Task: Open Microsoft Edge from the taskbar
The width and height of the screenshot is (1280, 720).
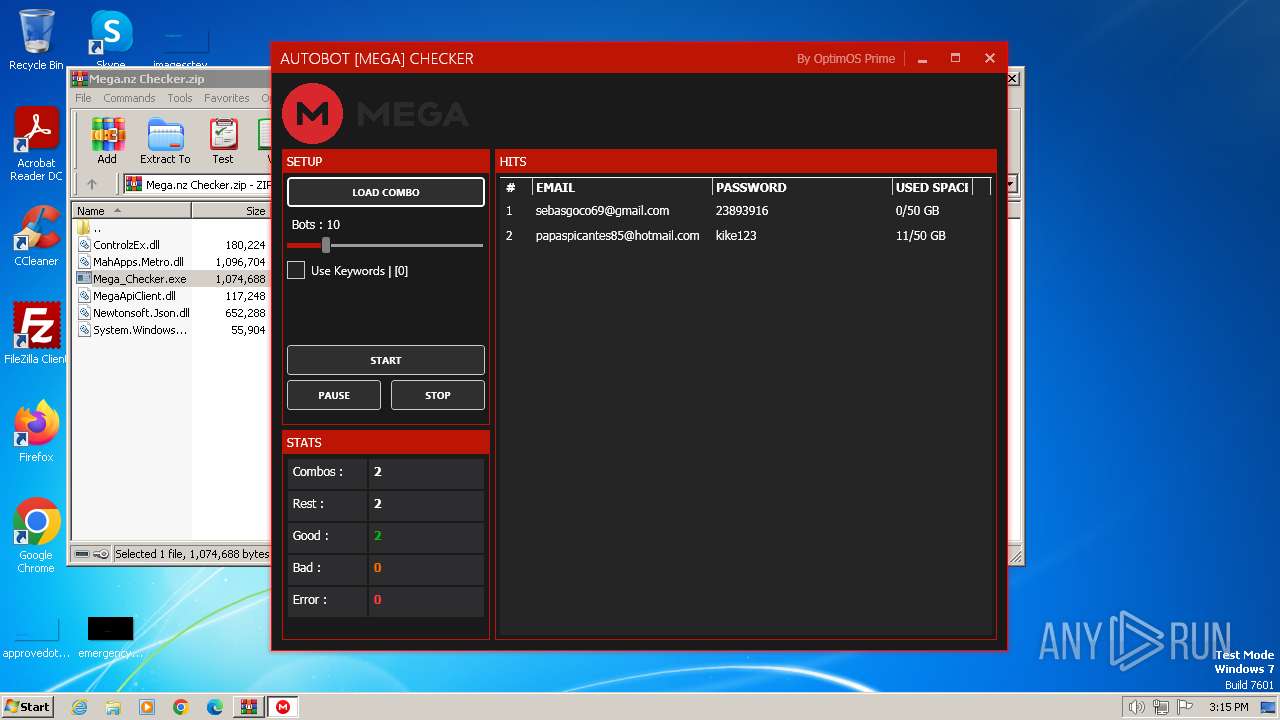Action: point(215,707)
